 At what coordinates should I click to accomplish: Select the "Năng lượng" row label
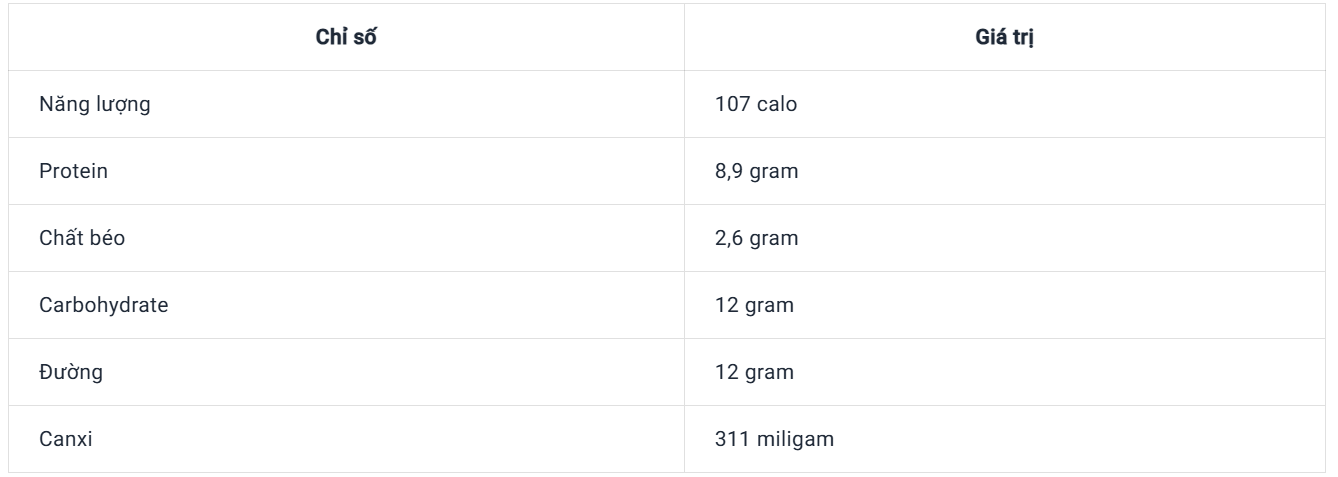tap(95, 104)
